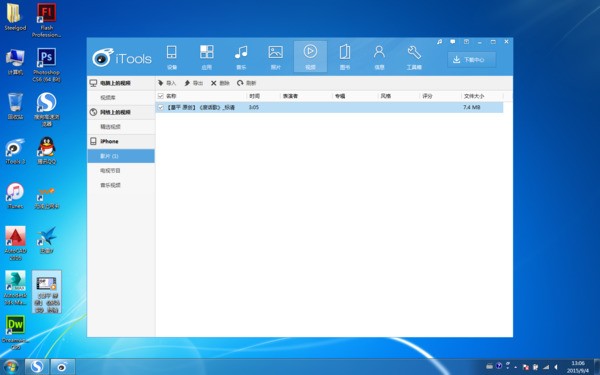This screenshot has height=375, width=600.
Task: Click the Export (导出) toolbar button
Action: (194, 83)
